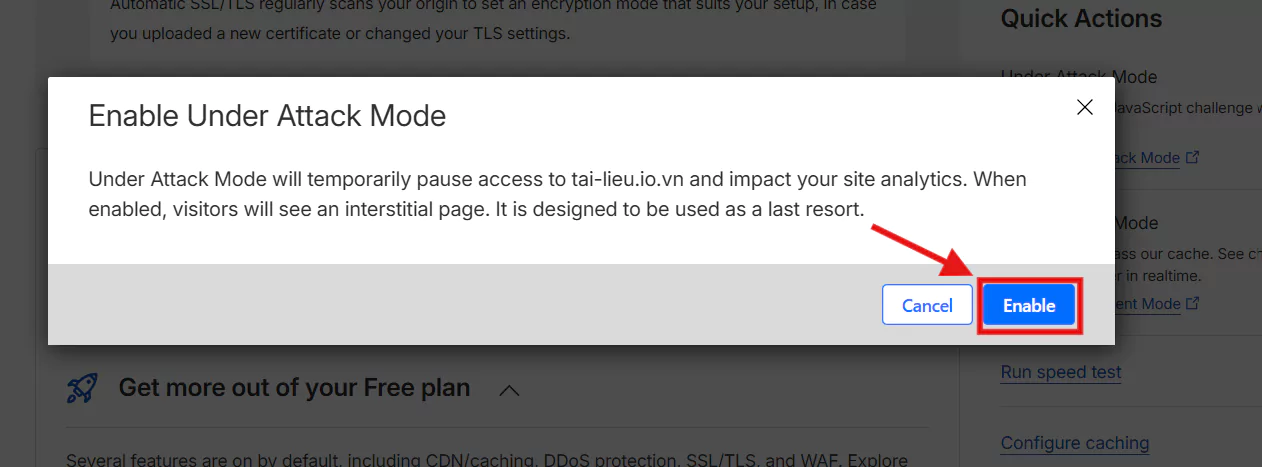Close the Enable Under Attack Mode dialog
This screenshot has height=467, width=1262.
pyautogui.click(x=1084, y=108)
